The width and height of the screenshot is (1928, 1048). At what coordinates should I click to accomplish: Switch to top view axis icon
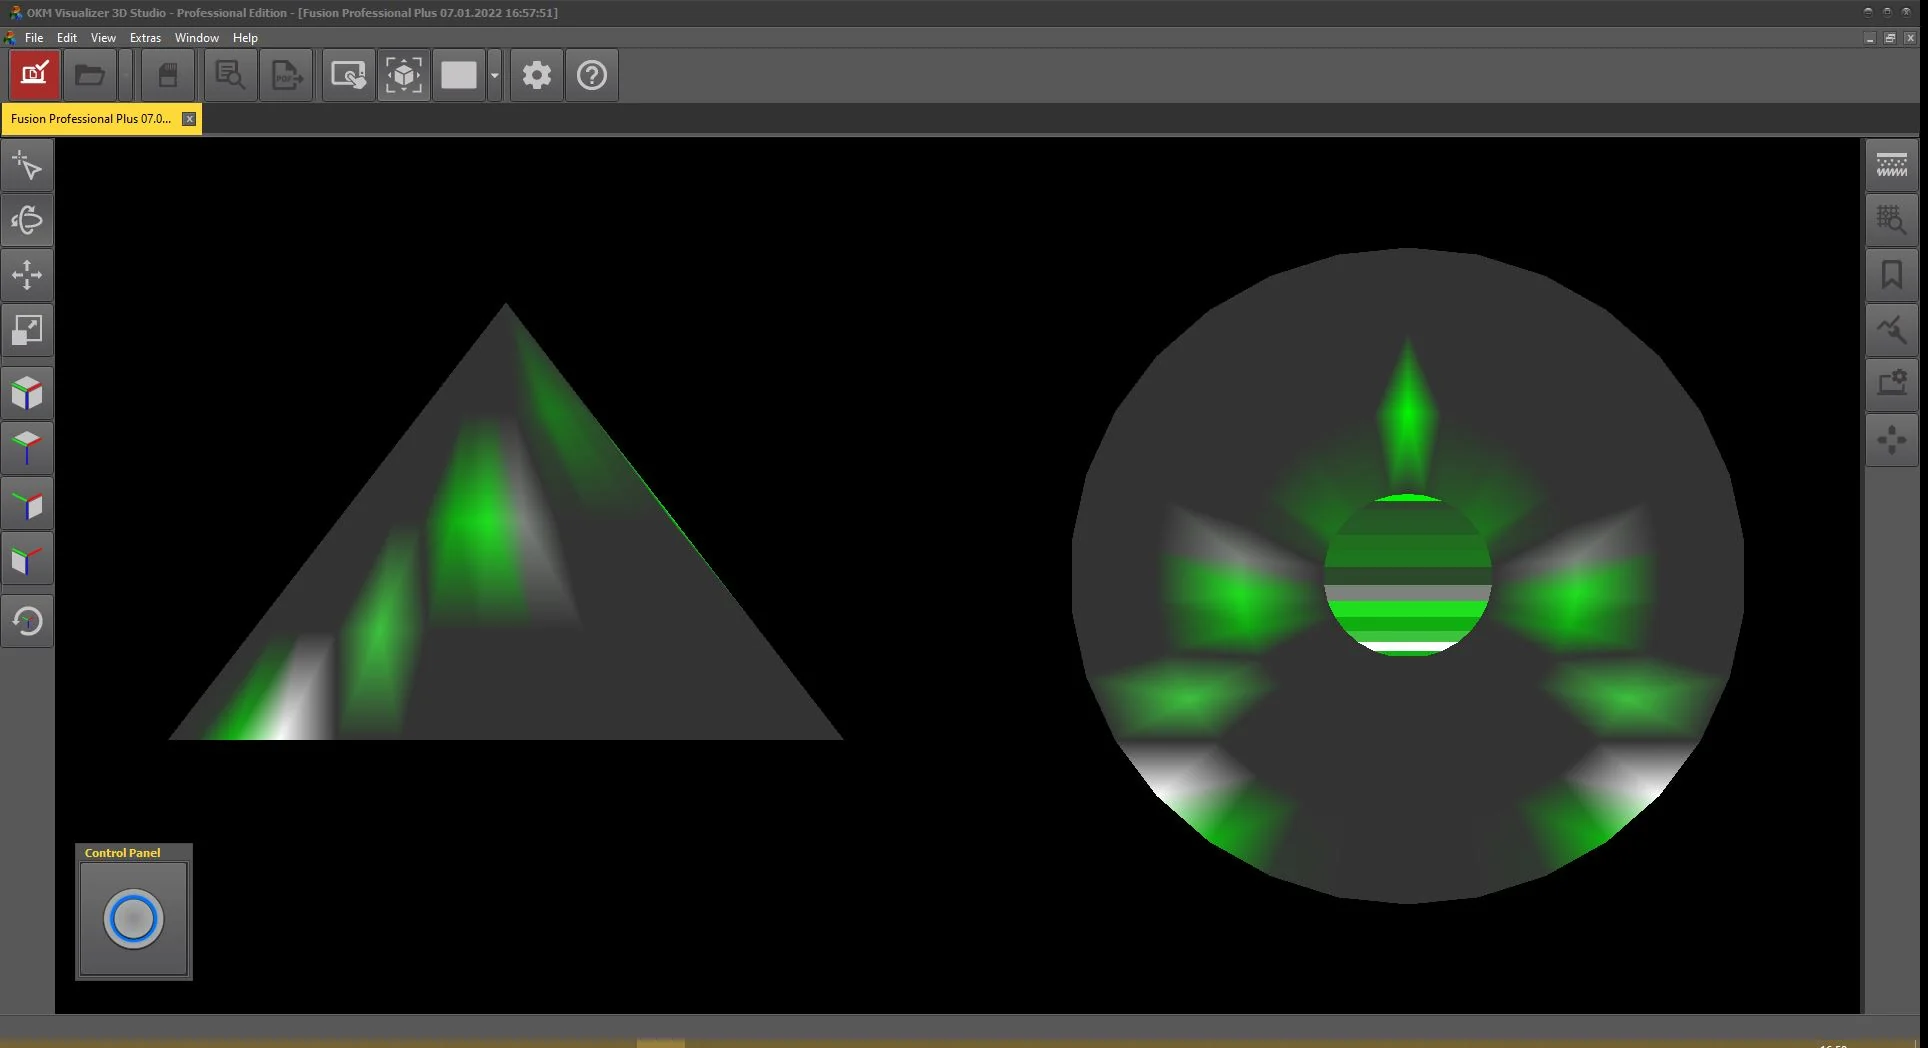(x=27, y=448)
